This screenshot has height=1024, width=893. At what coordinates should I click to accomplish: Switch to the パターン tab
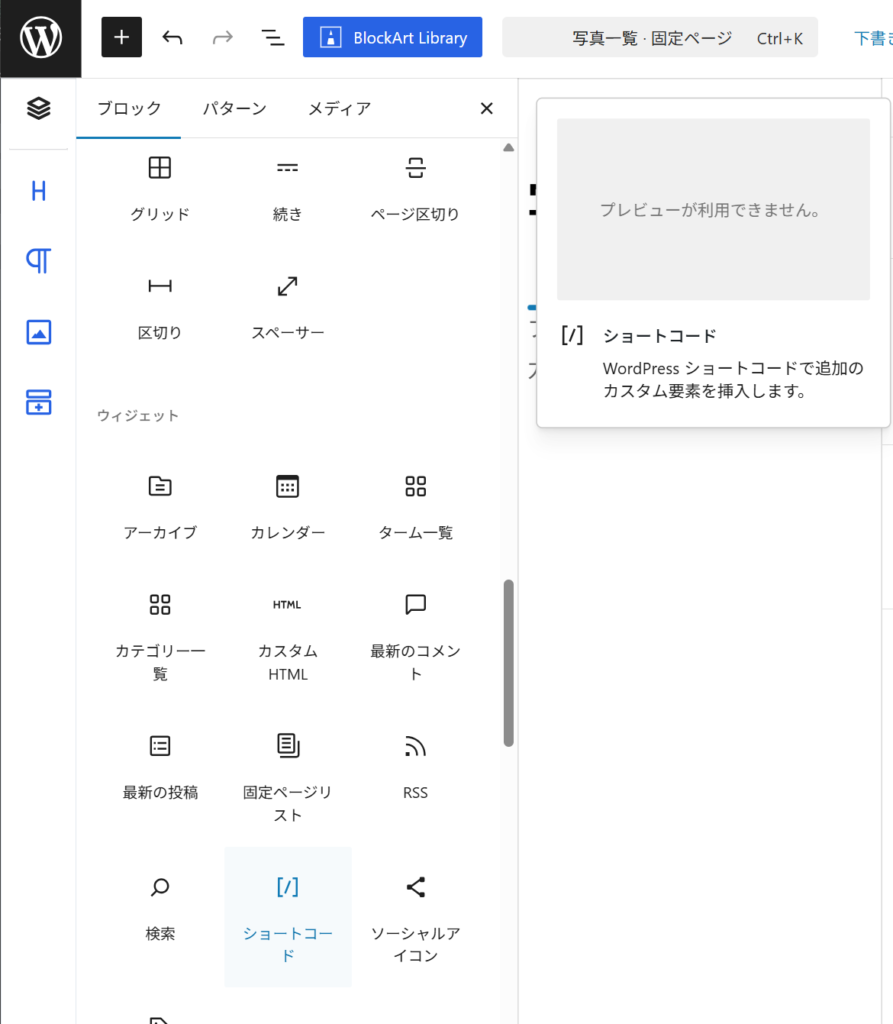235,108
